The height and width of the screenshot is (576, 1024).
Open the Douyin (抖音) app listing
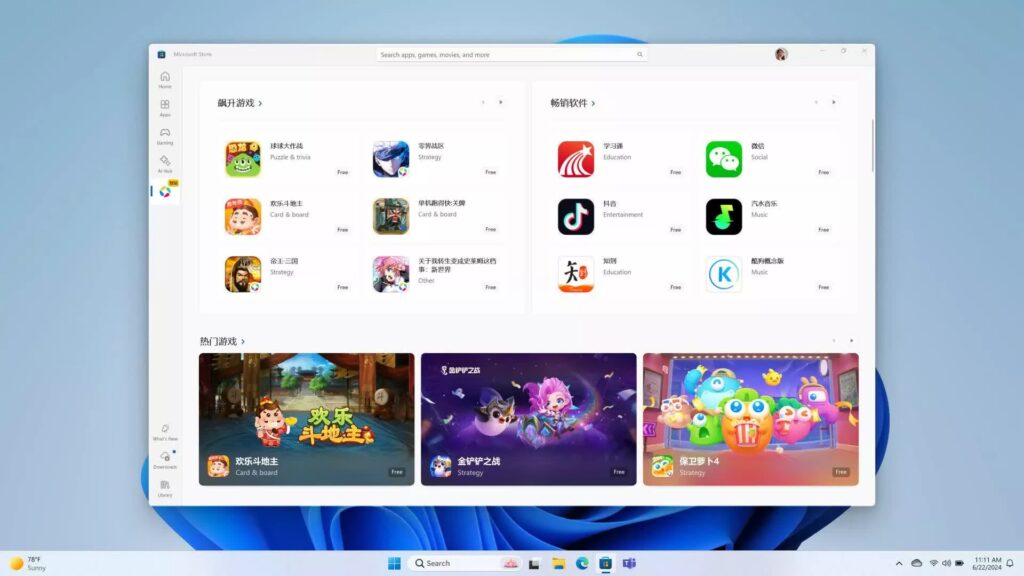click(x=576, y=216)
